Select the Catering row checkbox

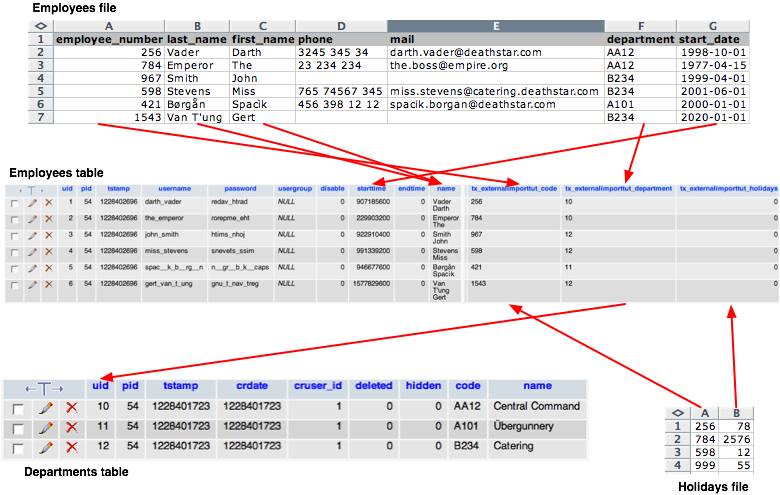coord(17,446)
